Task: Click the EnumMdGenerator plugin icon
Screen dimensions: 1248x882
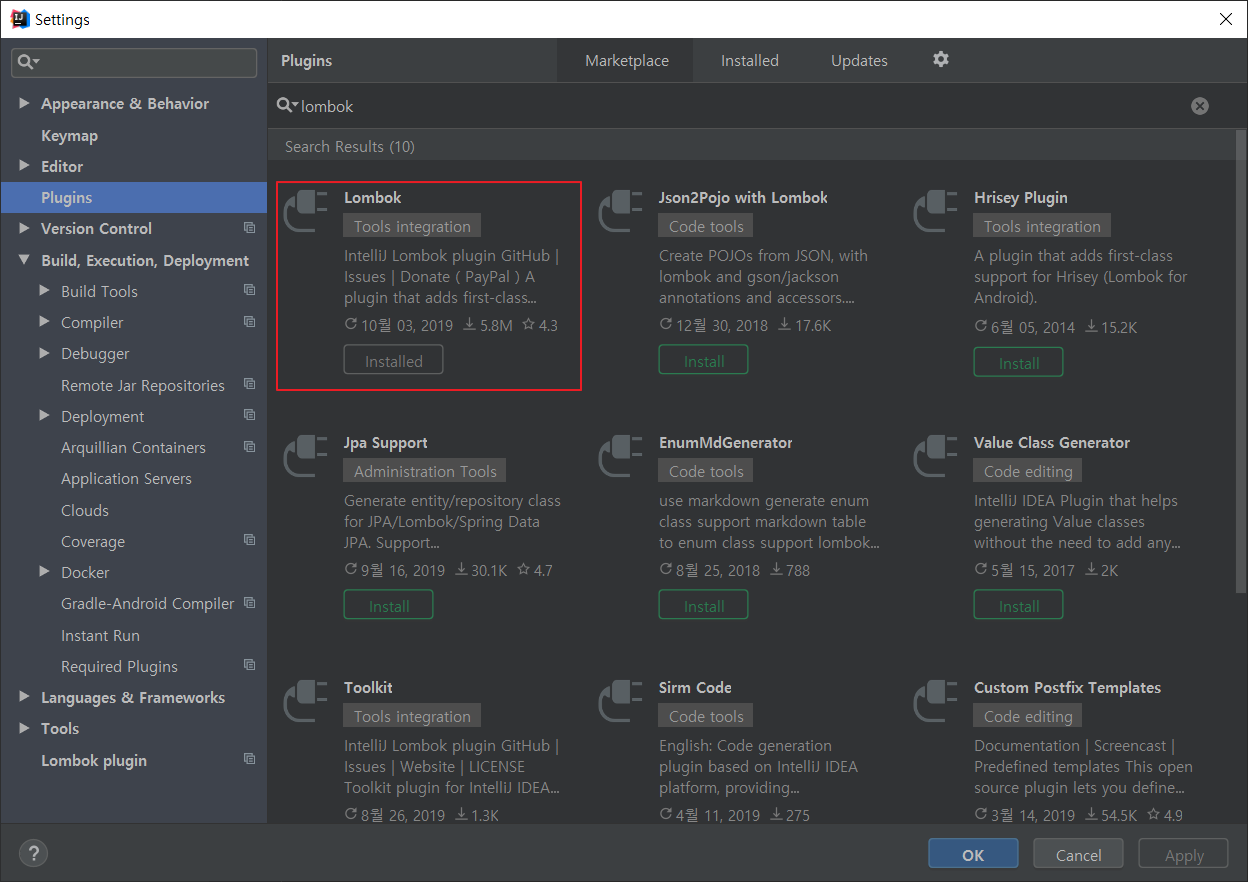Action: pos(621,457)
